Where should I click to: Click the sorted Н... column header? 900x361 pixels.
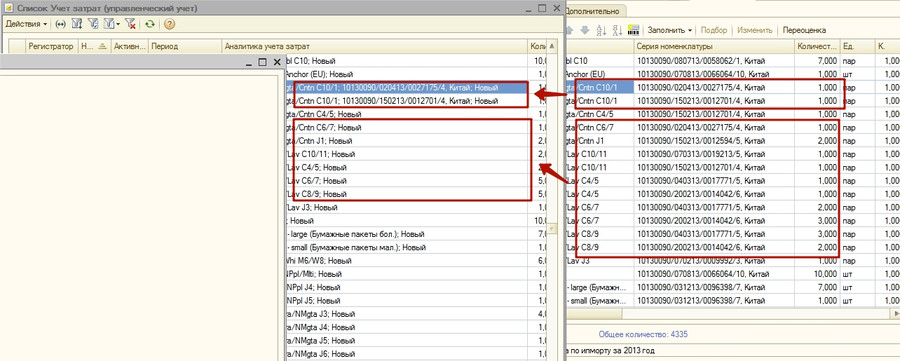(x=94, y=46)
